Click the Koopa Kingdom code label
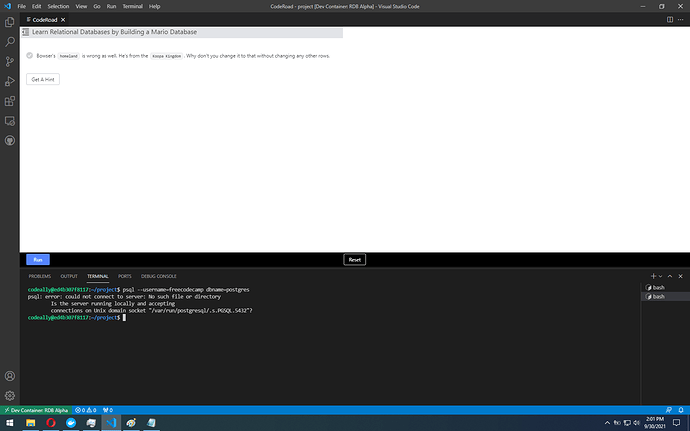Image resolution: width=690 pixels, height=431 pixels. coord(166,56)
